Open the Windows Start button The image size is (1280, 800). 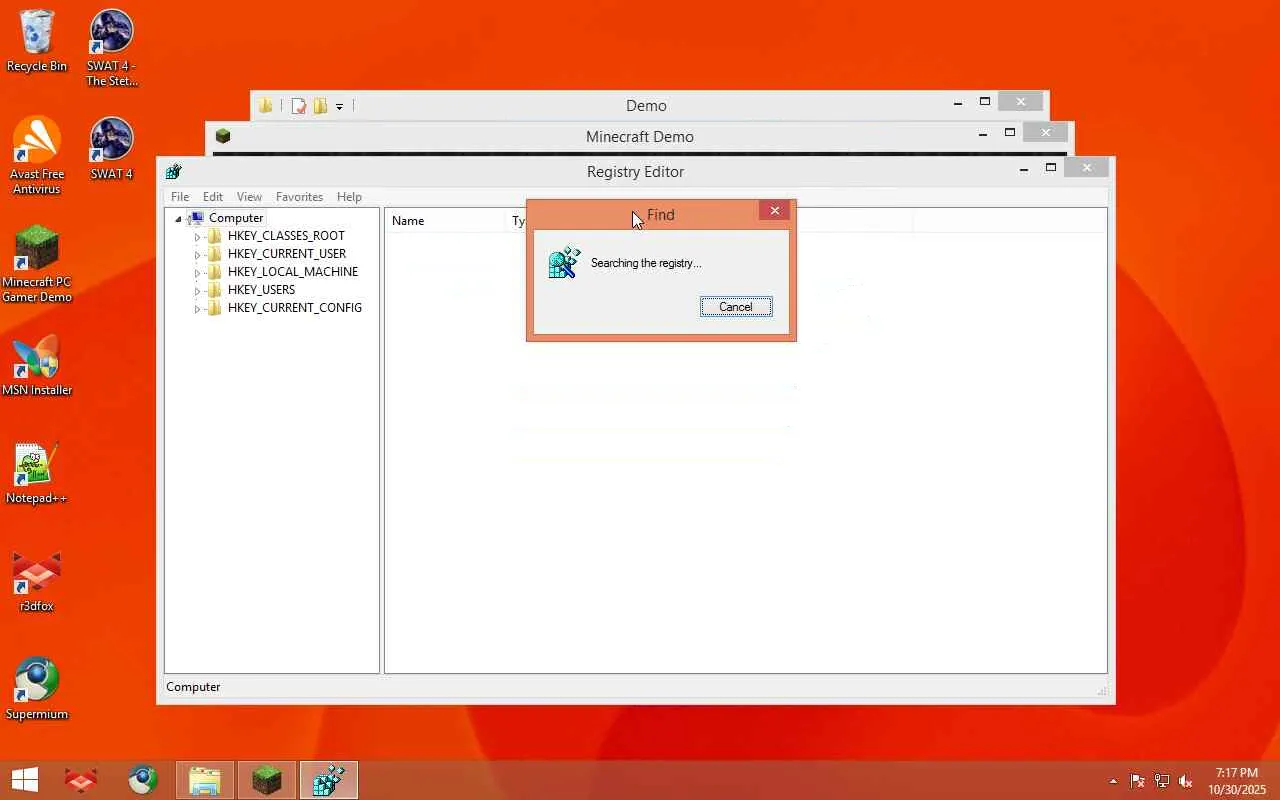25,780
